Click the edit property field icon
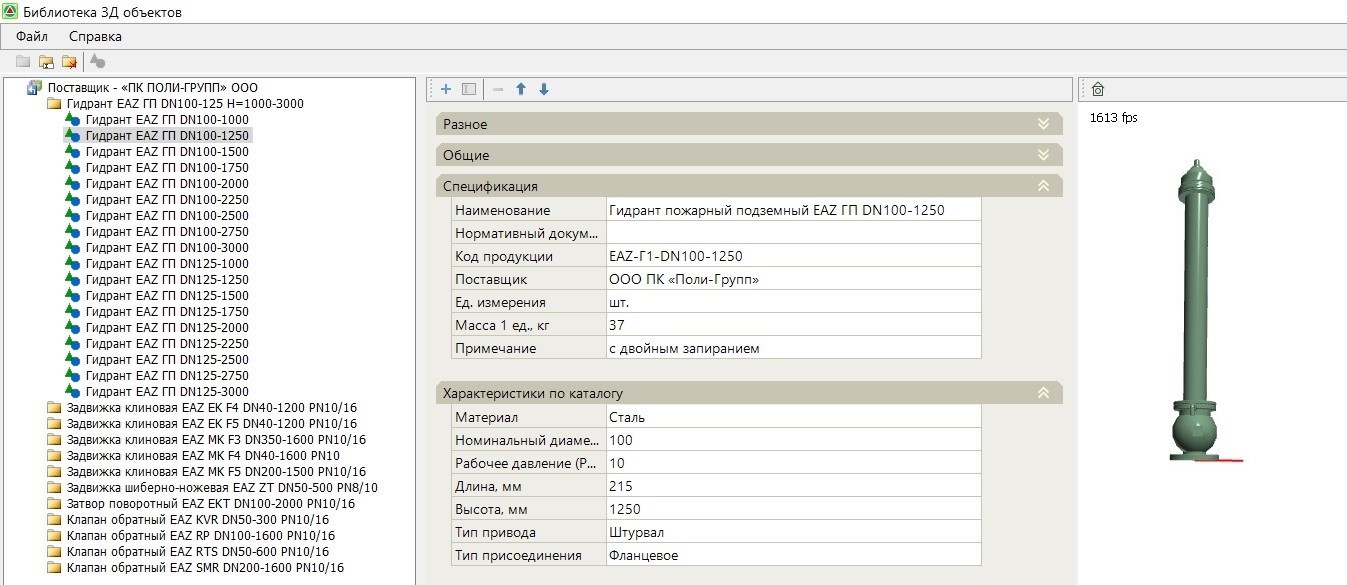This screenshot has width=1347, height=585. tap(469, 89)
